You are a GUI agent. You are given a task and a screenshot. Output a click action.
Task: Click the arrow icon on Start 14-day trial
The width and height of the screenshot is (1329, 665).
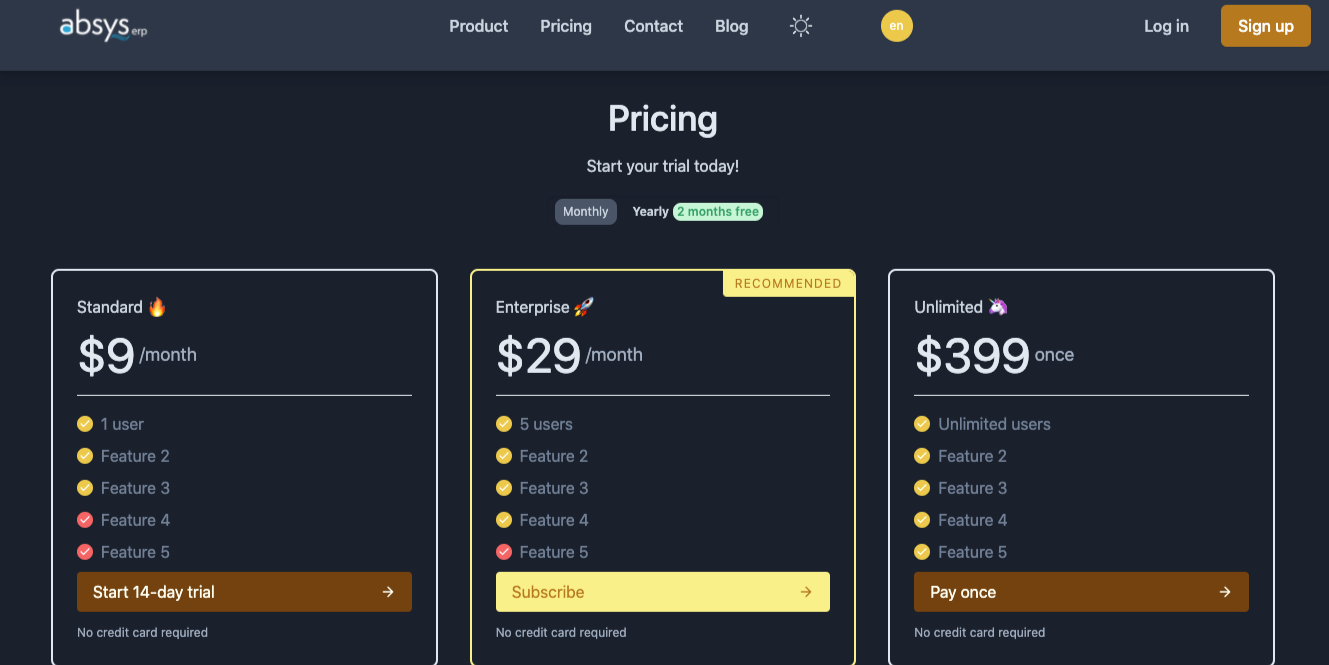(388, 591)
